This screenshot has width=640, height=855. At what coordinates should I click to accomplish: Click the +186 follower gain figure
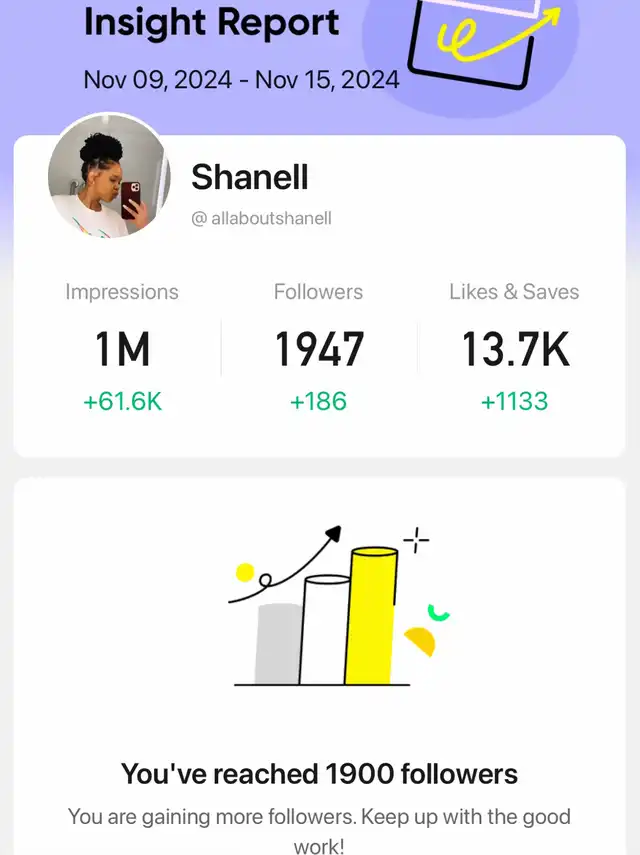[x=318, y=402]
